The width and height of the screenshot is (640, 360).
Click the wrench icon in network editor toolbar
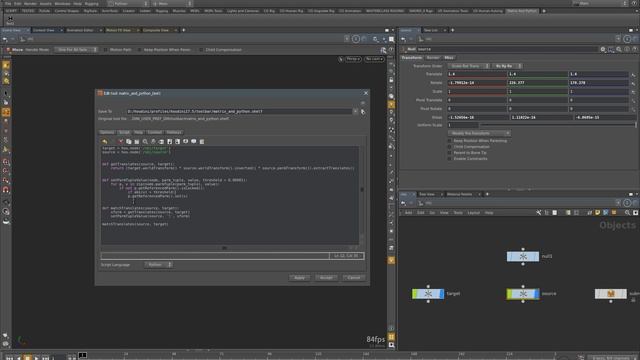pyautogui.click(x=539, y=213)
